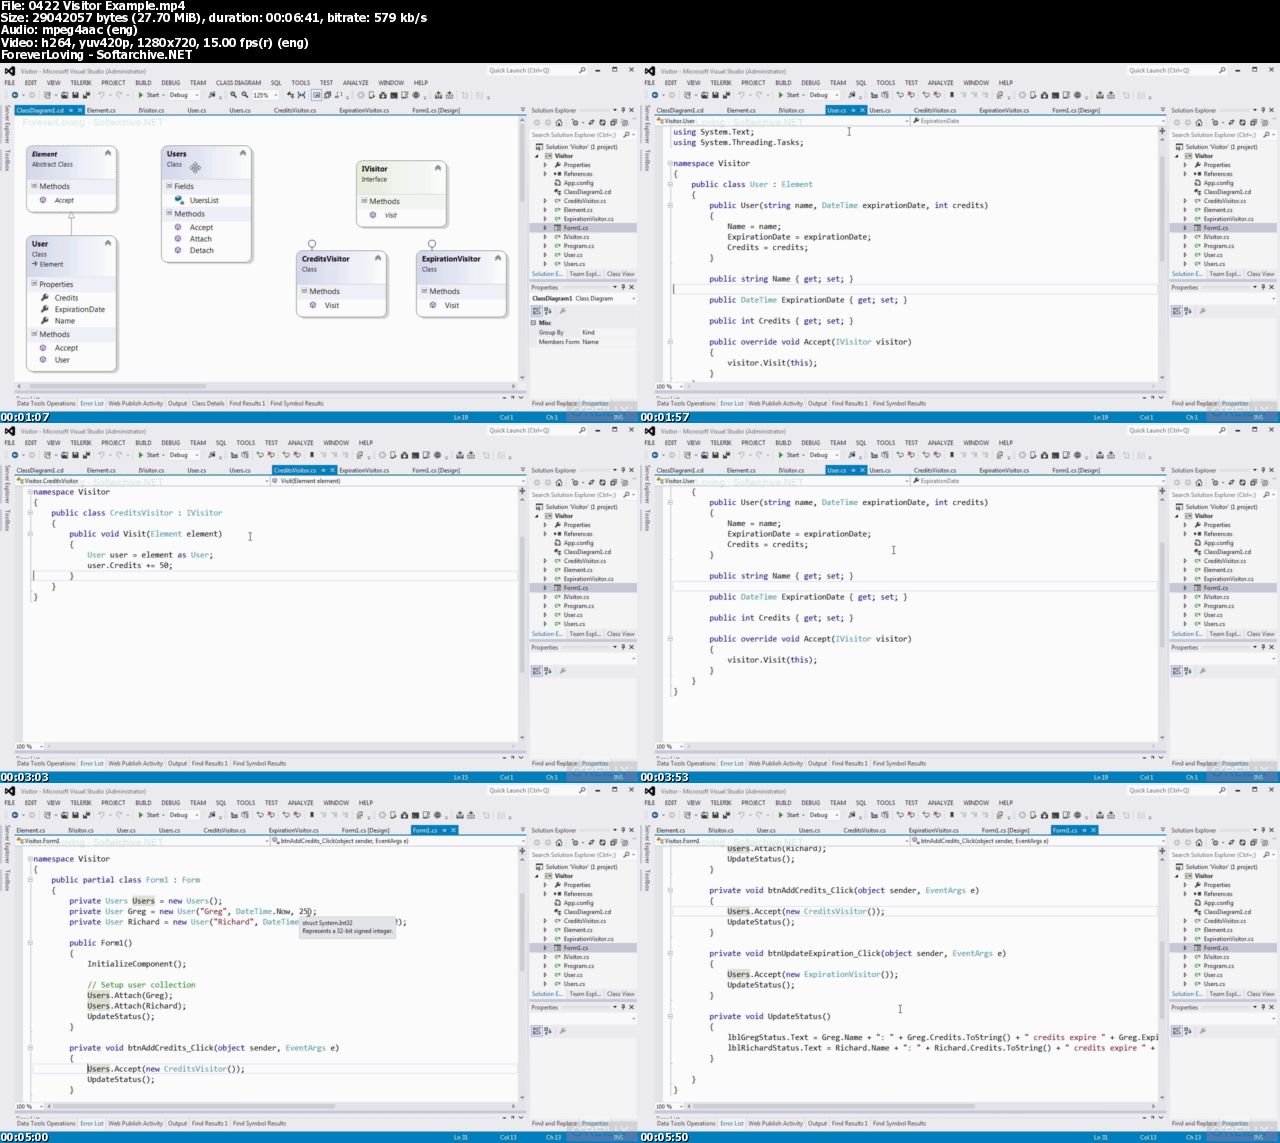In 00:05:50 frame, switch to Form1.cs [Design] tab
1280x1143 pixels.
(1005, 830)
